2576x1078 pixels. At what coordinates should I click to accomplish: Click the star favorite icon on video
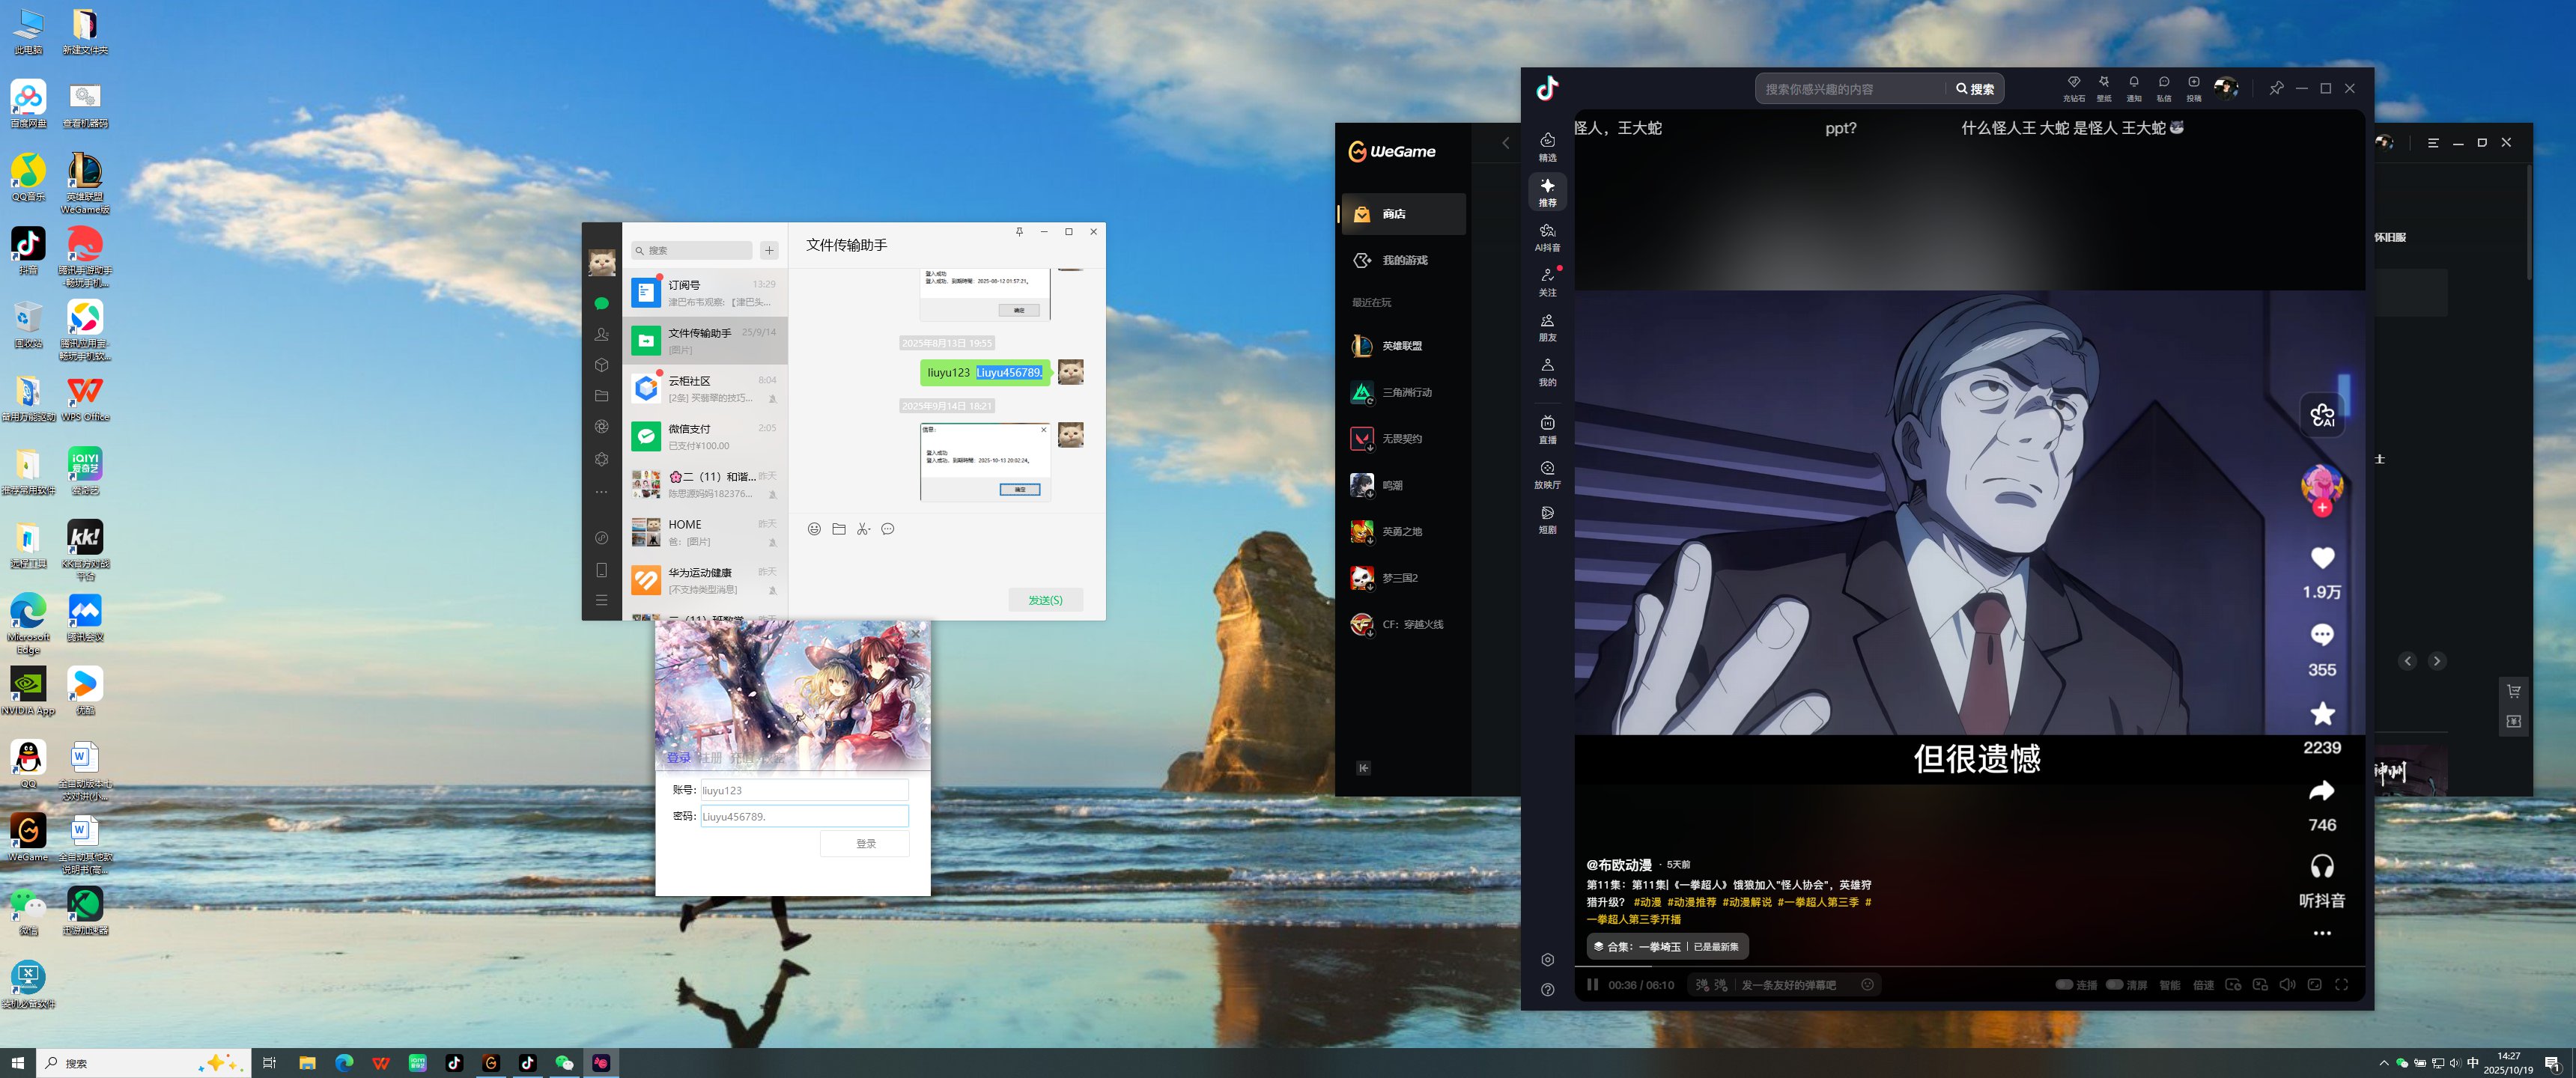pyautogui.click(x=2321, y=713)
